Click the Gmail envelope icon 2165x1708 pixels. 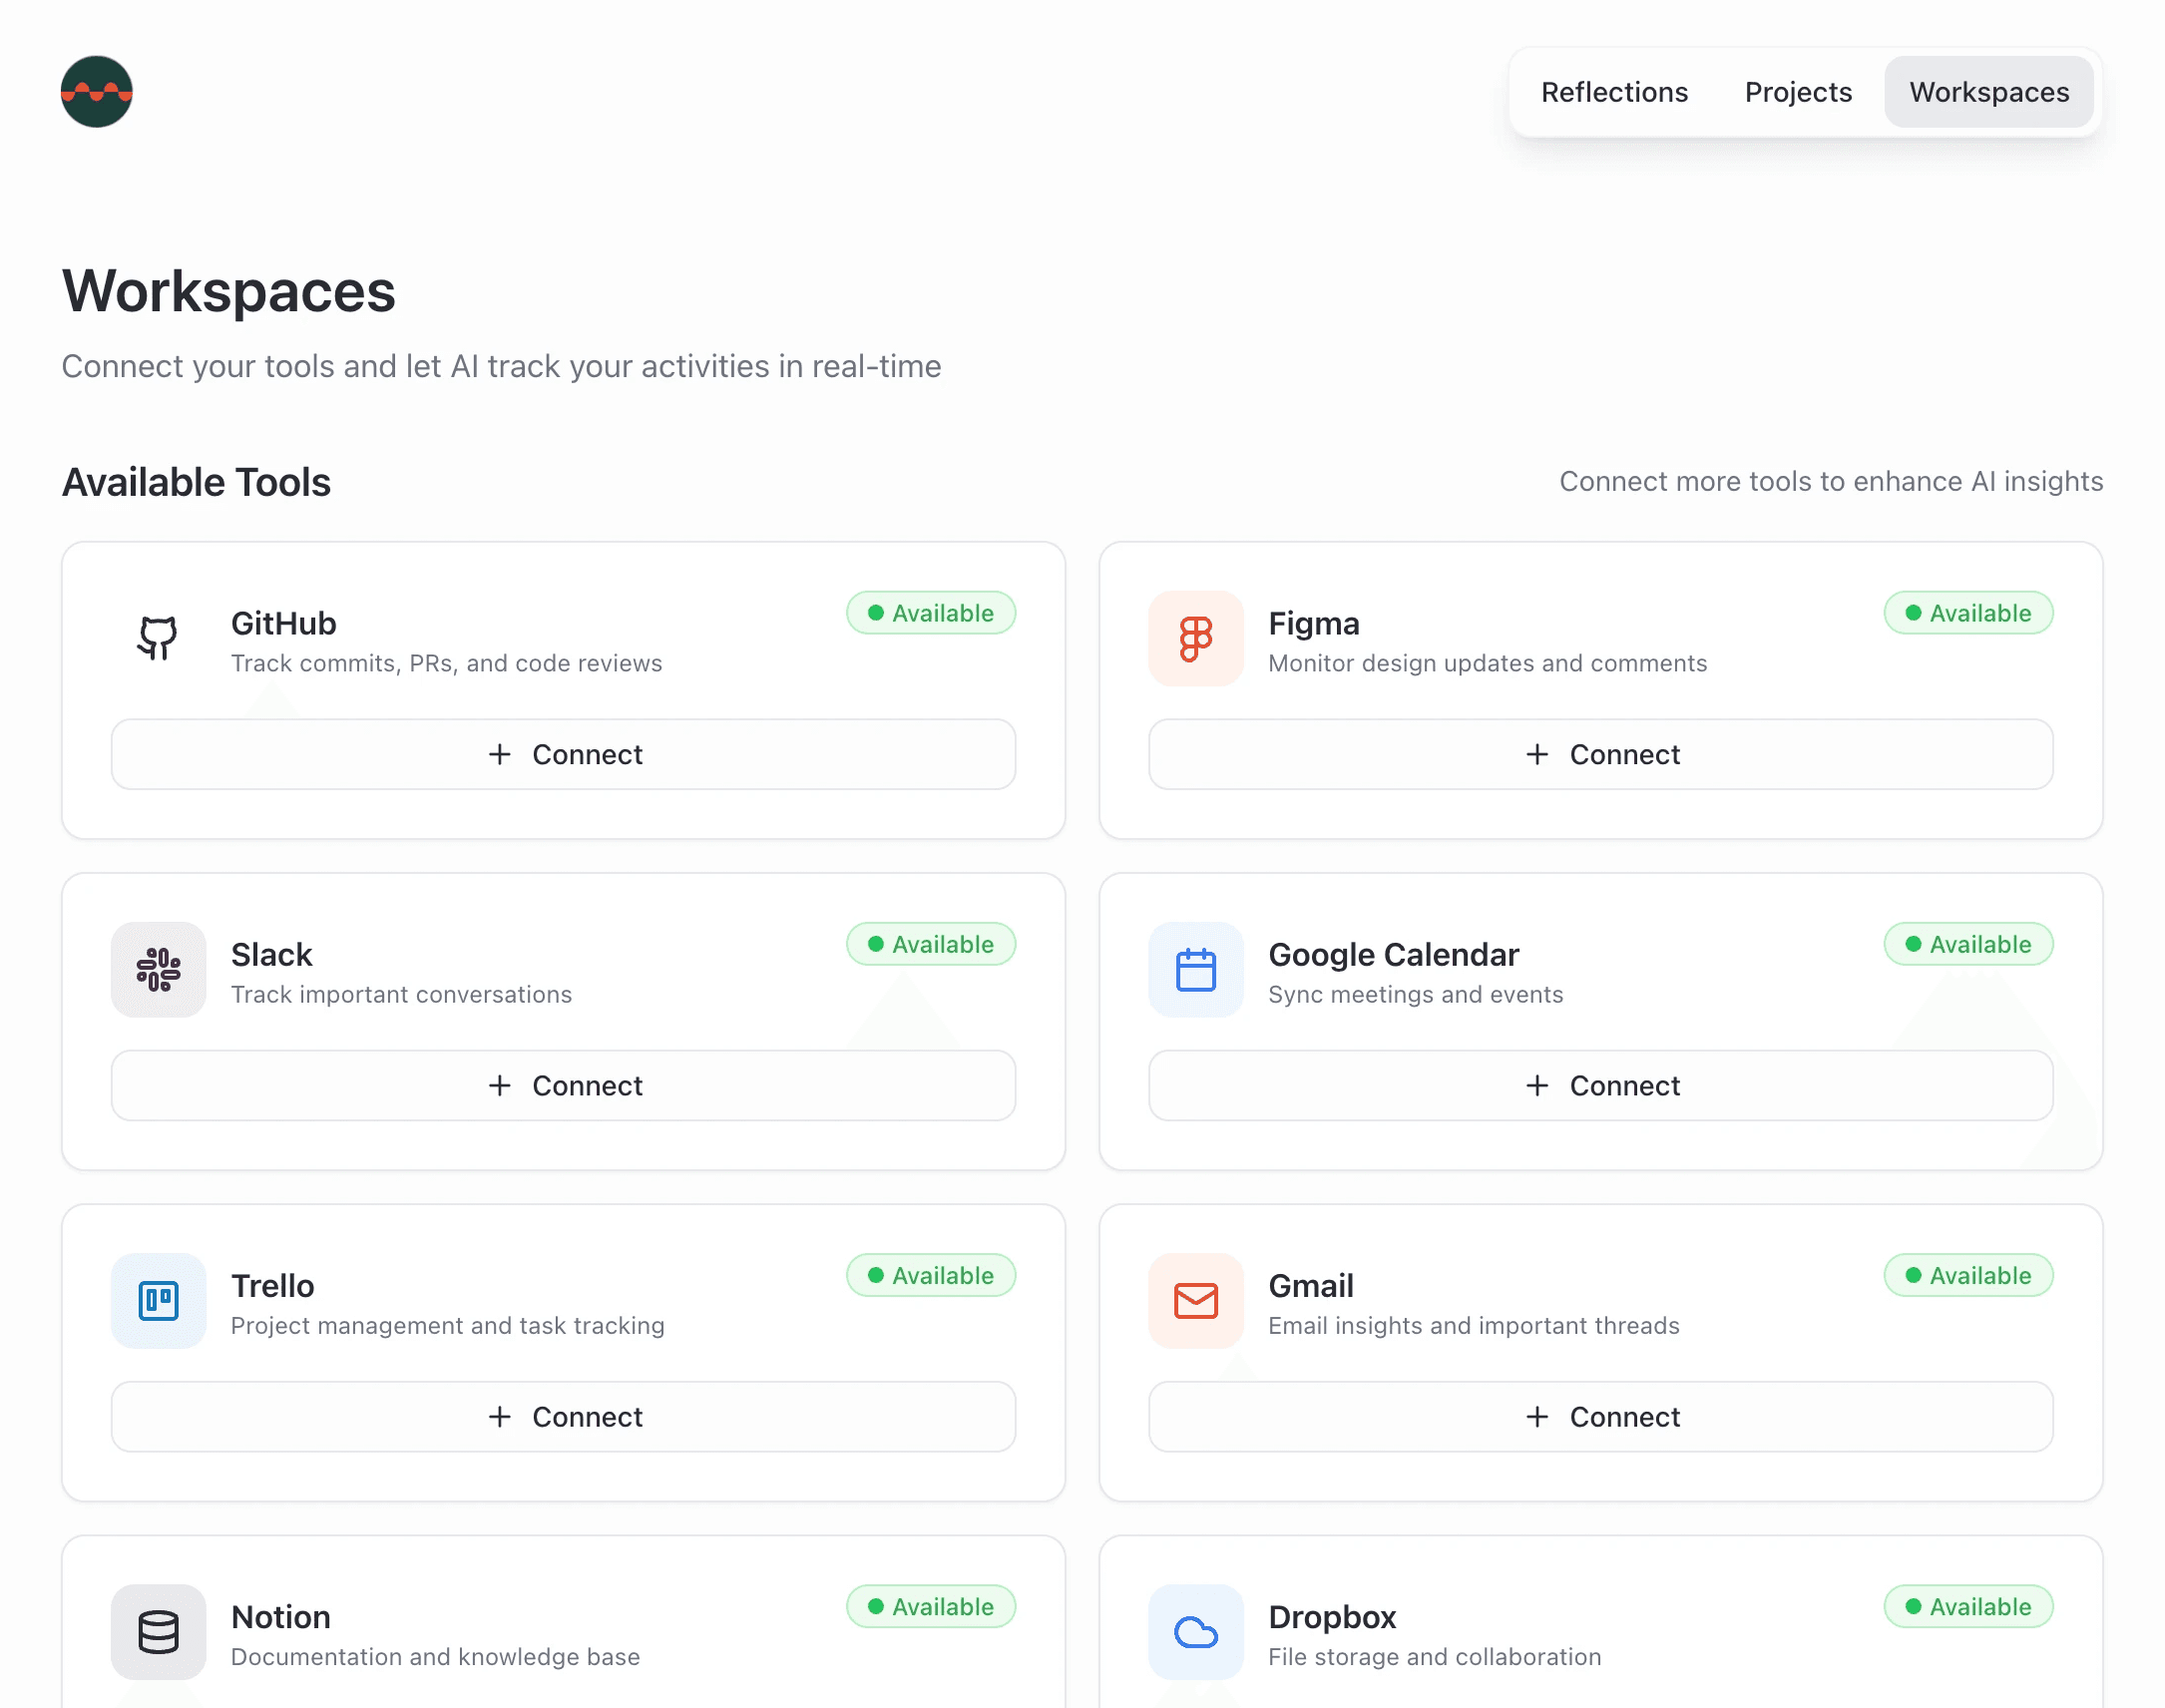click(1195, 1300)
